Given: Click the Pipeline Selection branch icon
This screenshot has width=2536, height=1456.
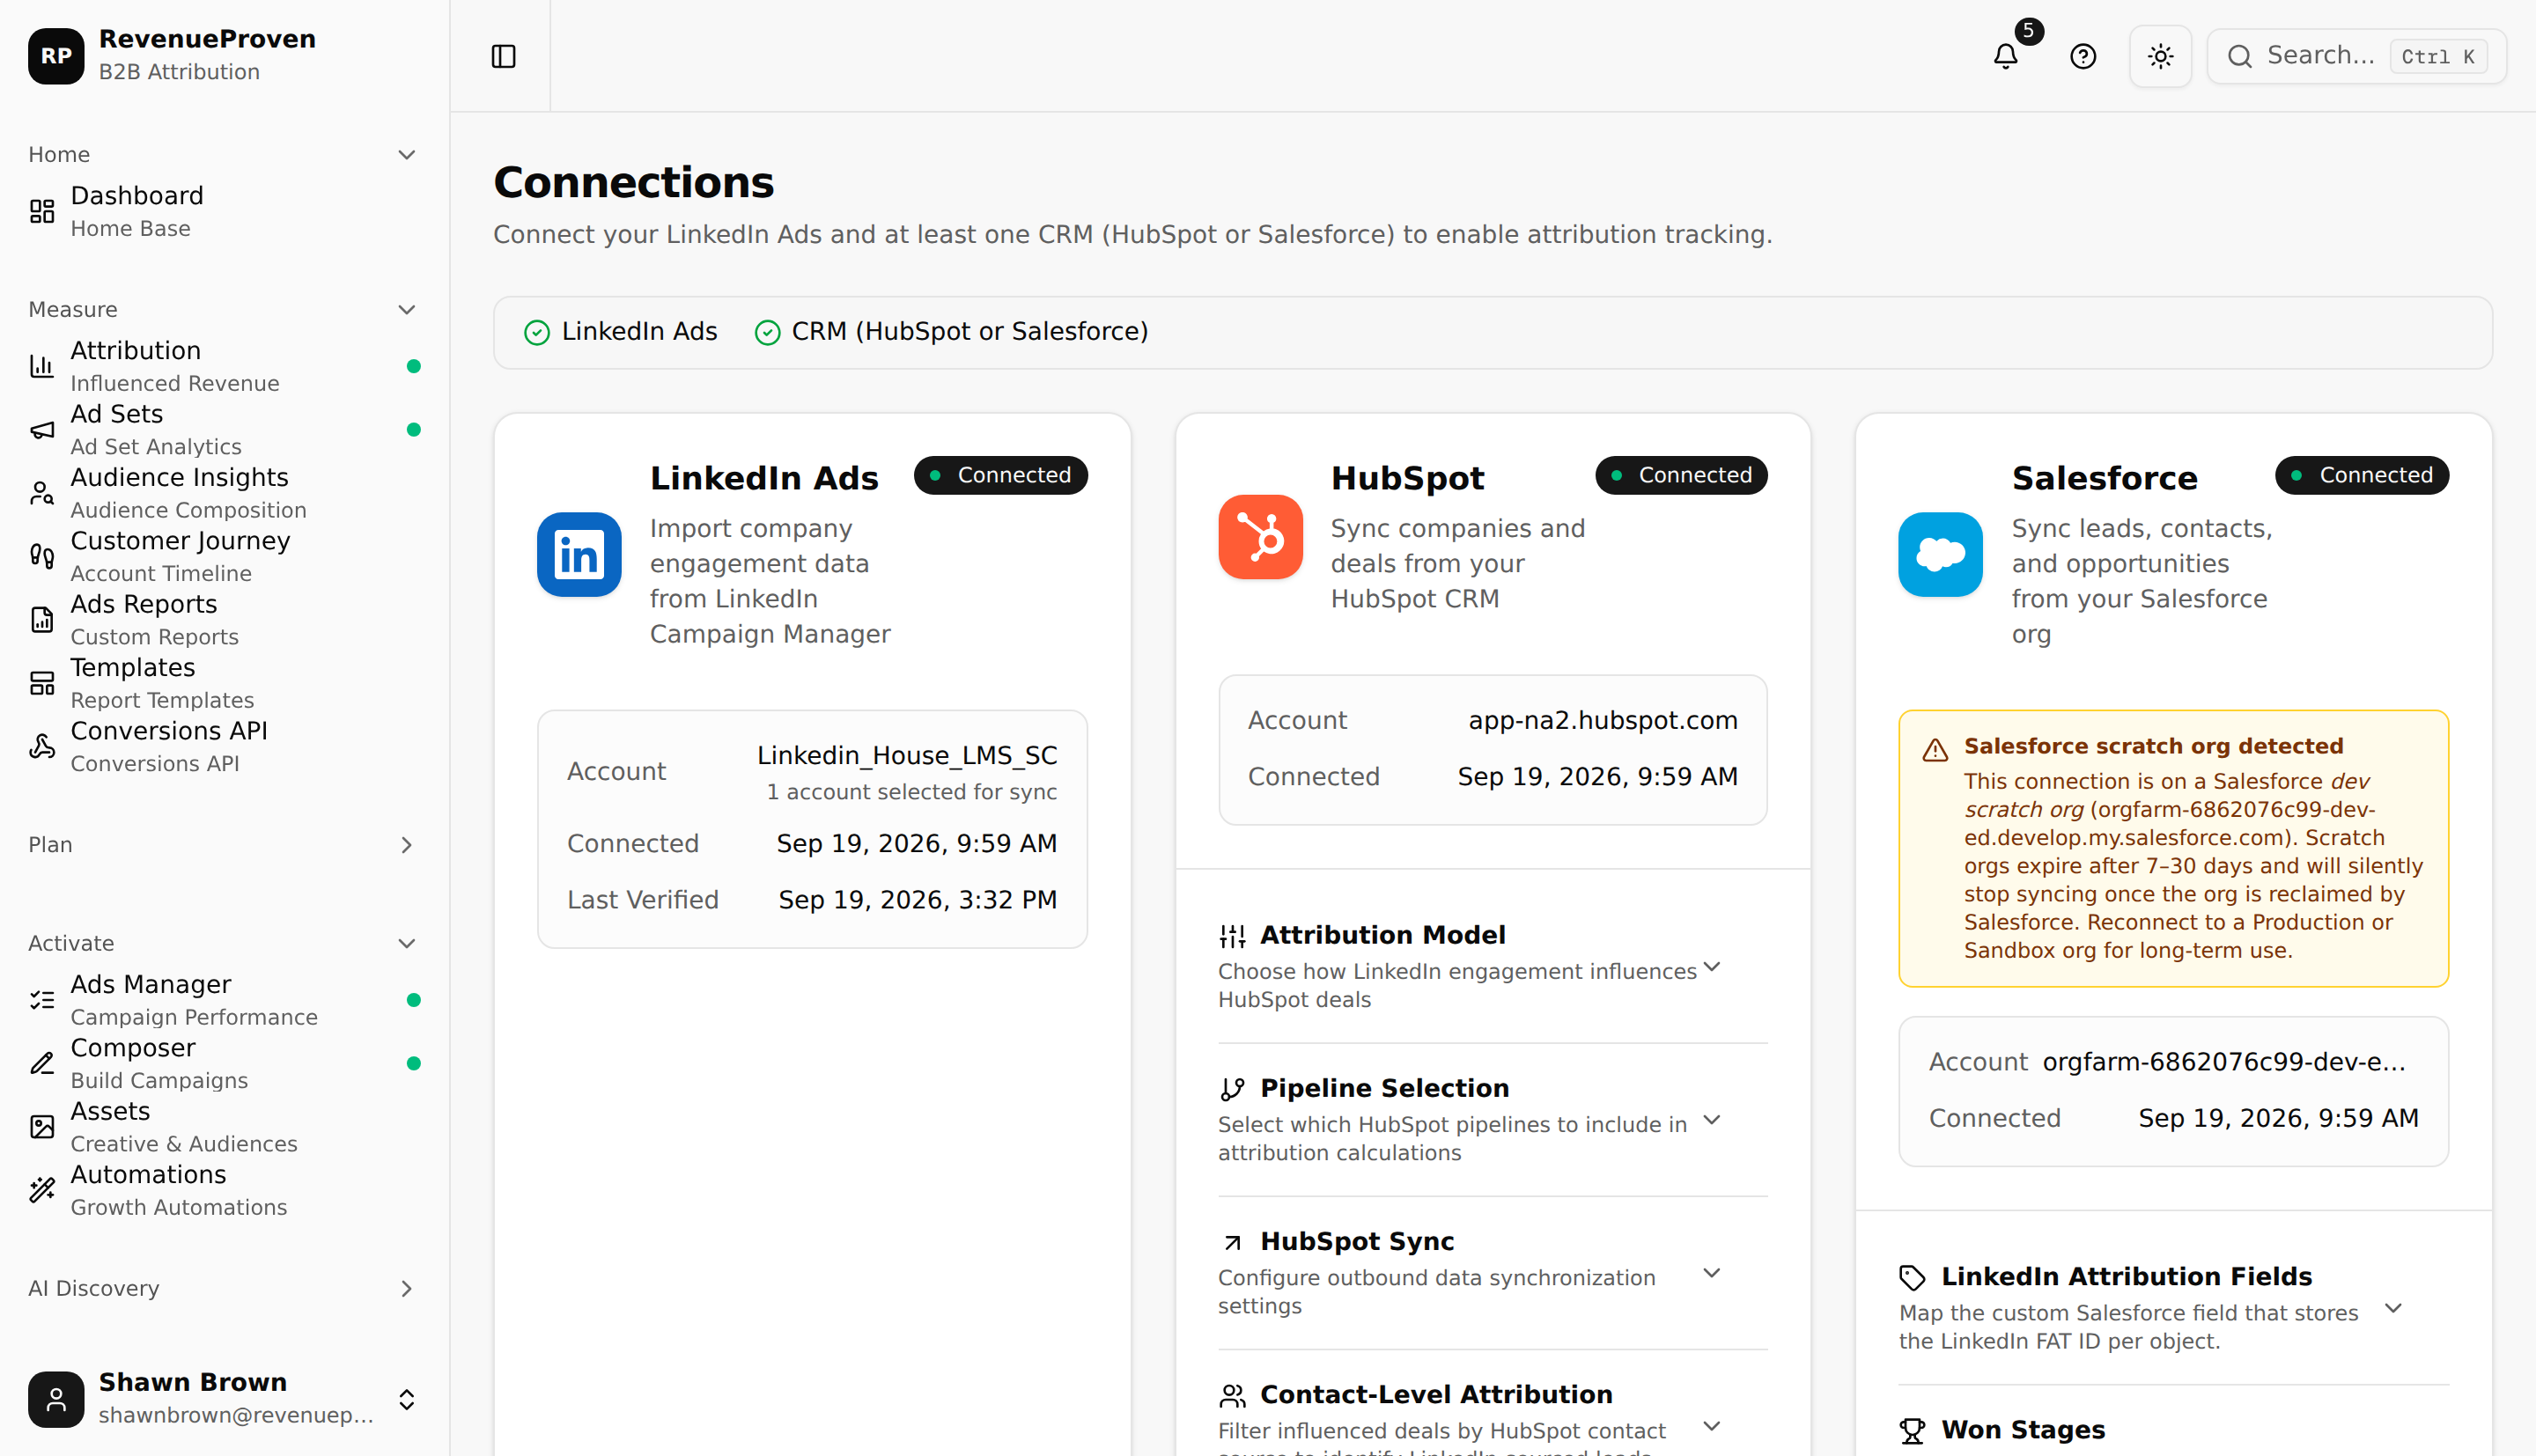Looking at the screenshot, I should [x=1232, y=1088].
